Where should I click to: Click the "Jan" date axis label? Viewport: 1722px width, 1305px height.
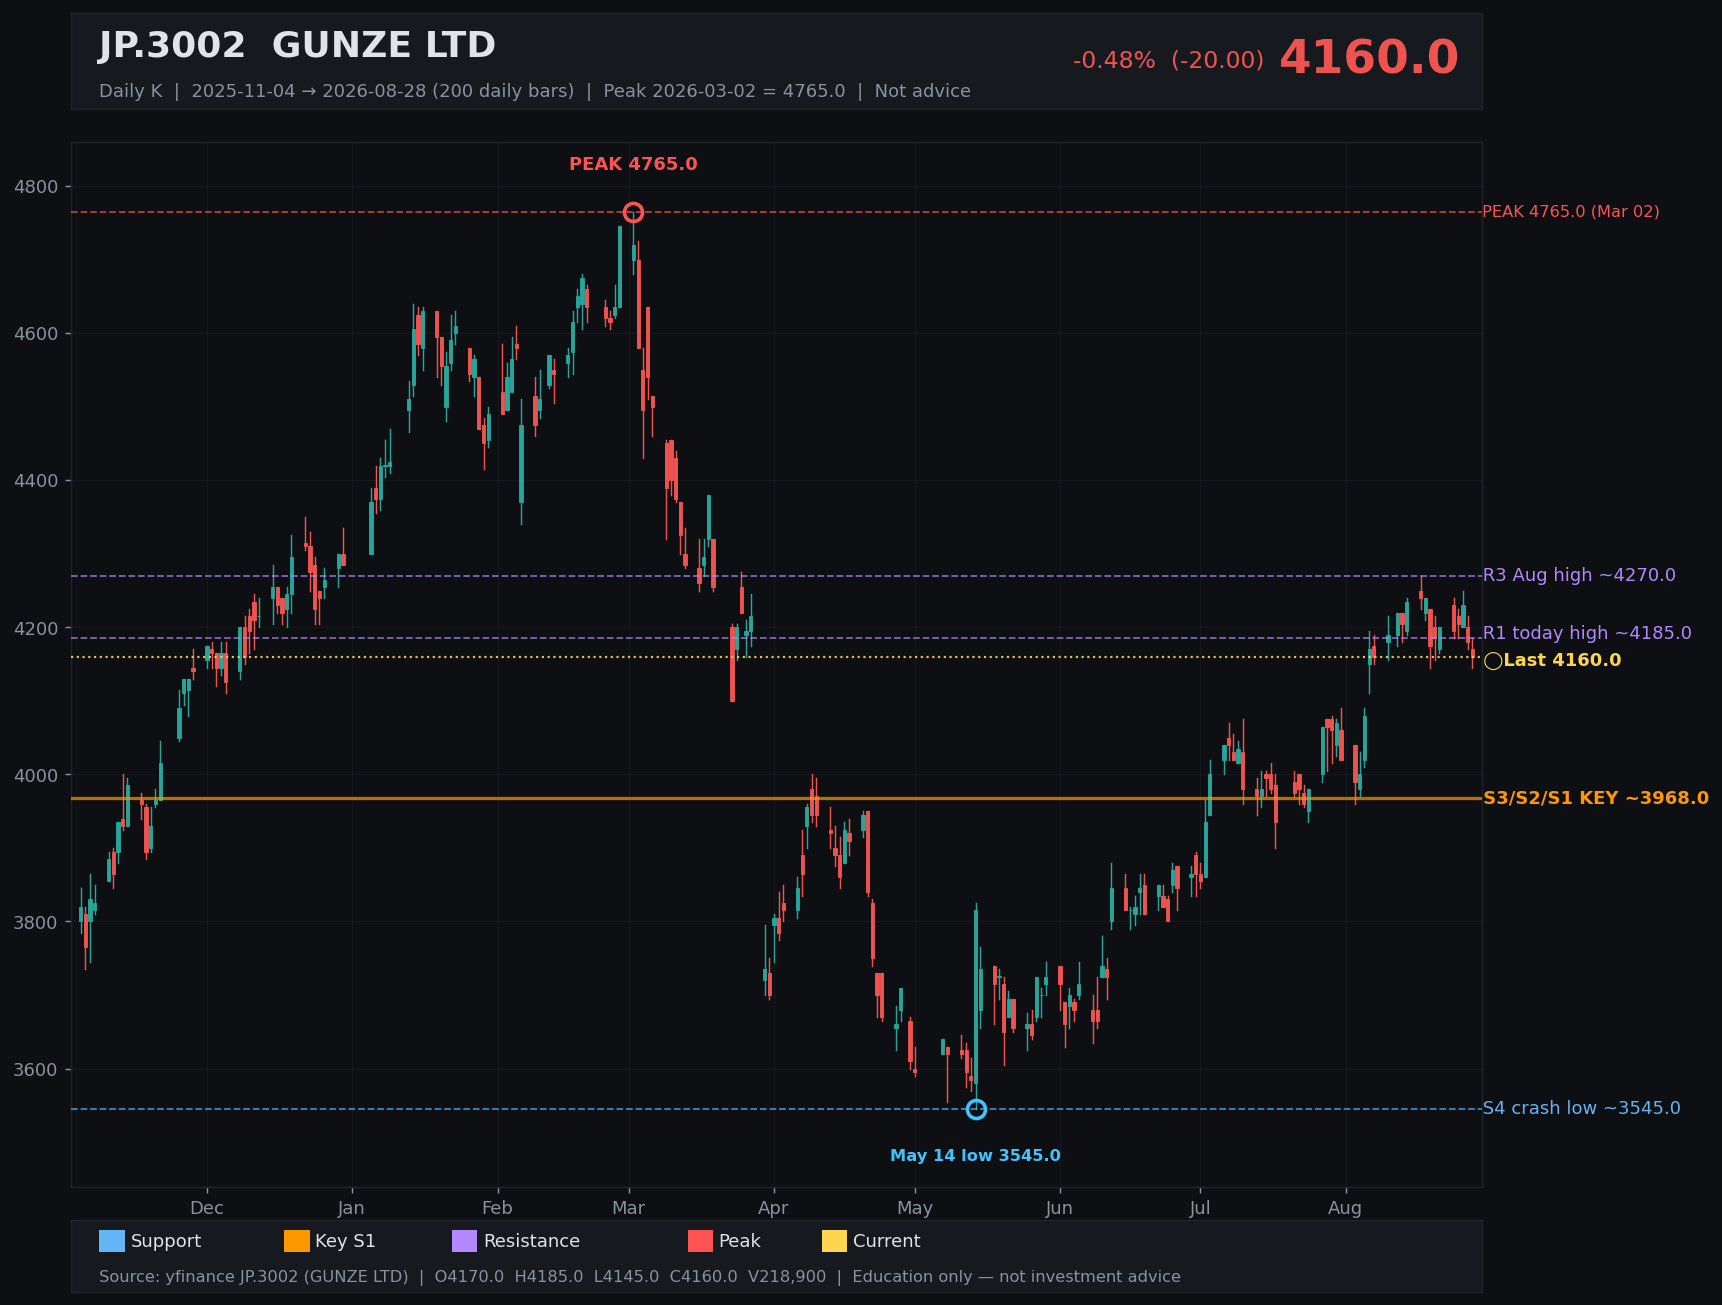tap(351, 1208)
